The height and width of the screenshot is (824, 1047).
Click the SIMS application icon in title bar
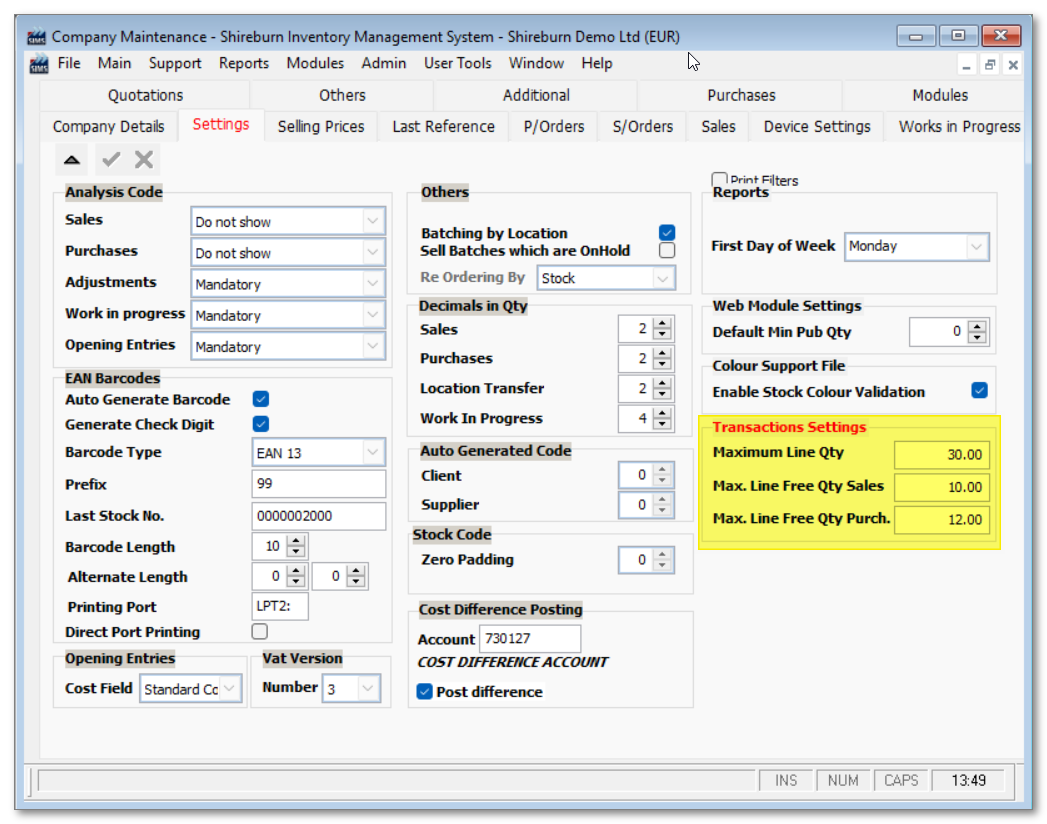(37, 36)
